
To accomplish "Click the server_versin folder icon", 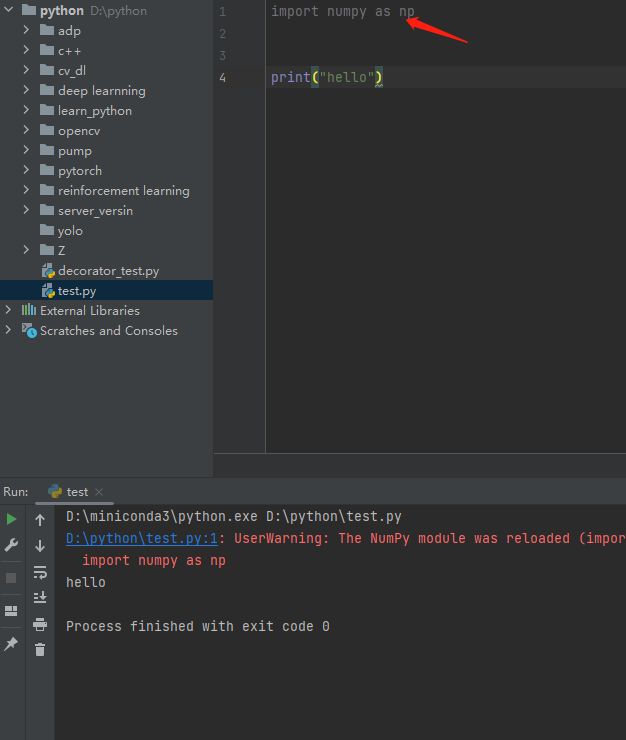I will pos(47,210).
